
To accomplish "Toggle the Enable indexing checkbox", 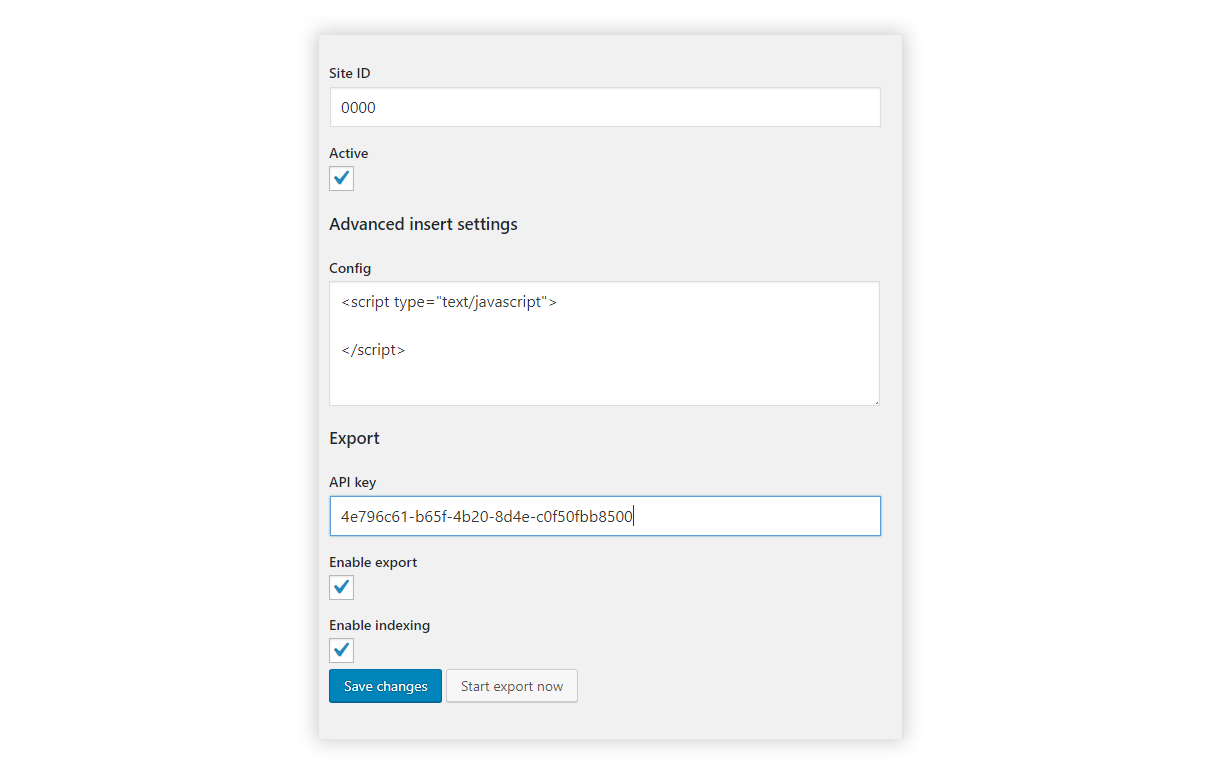I will point(342,650).
